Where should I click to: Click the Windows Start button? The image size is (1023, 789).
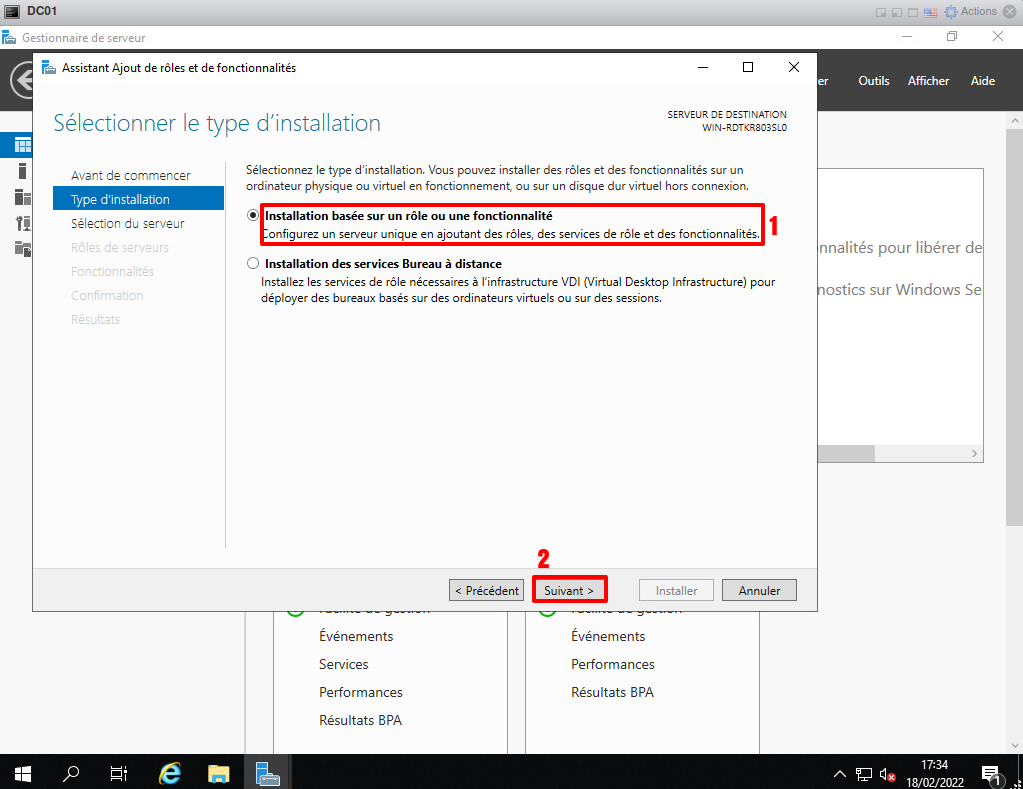[22, 772]
